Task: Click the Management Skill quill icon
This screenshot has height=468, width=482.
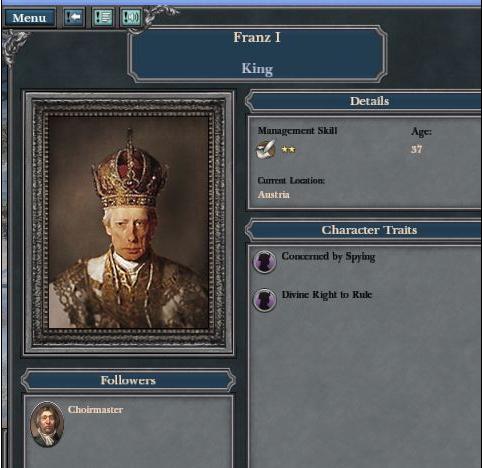Action: click(x=265, y=149)
